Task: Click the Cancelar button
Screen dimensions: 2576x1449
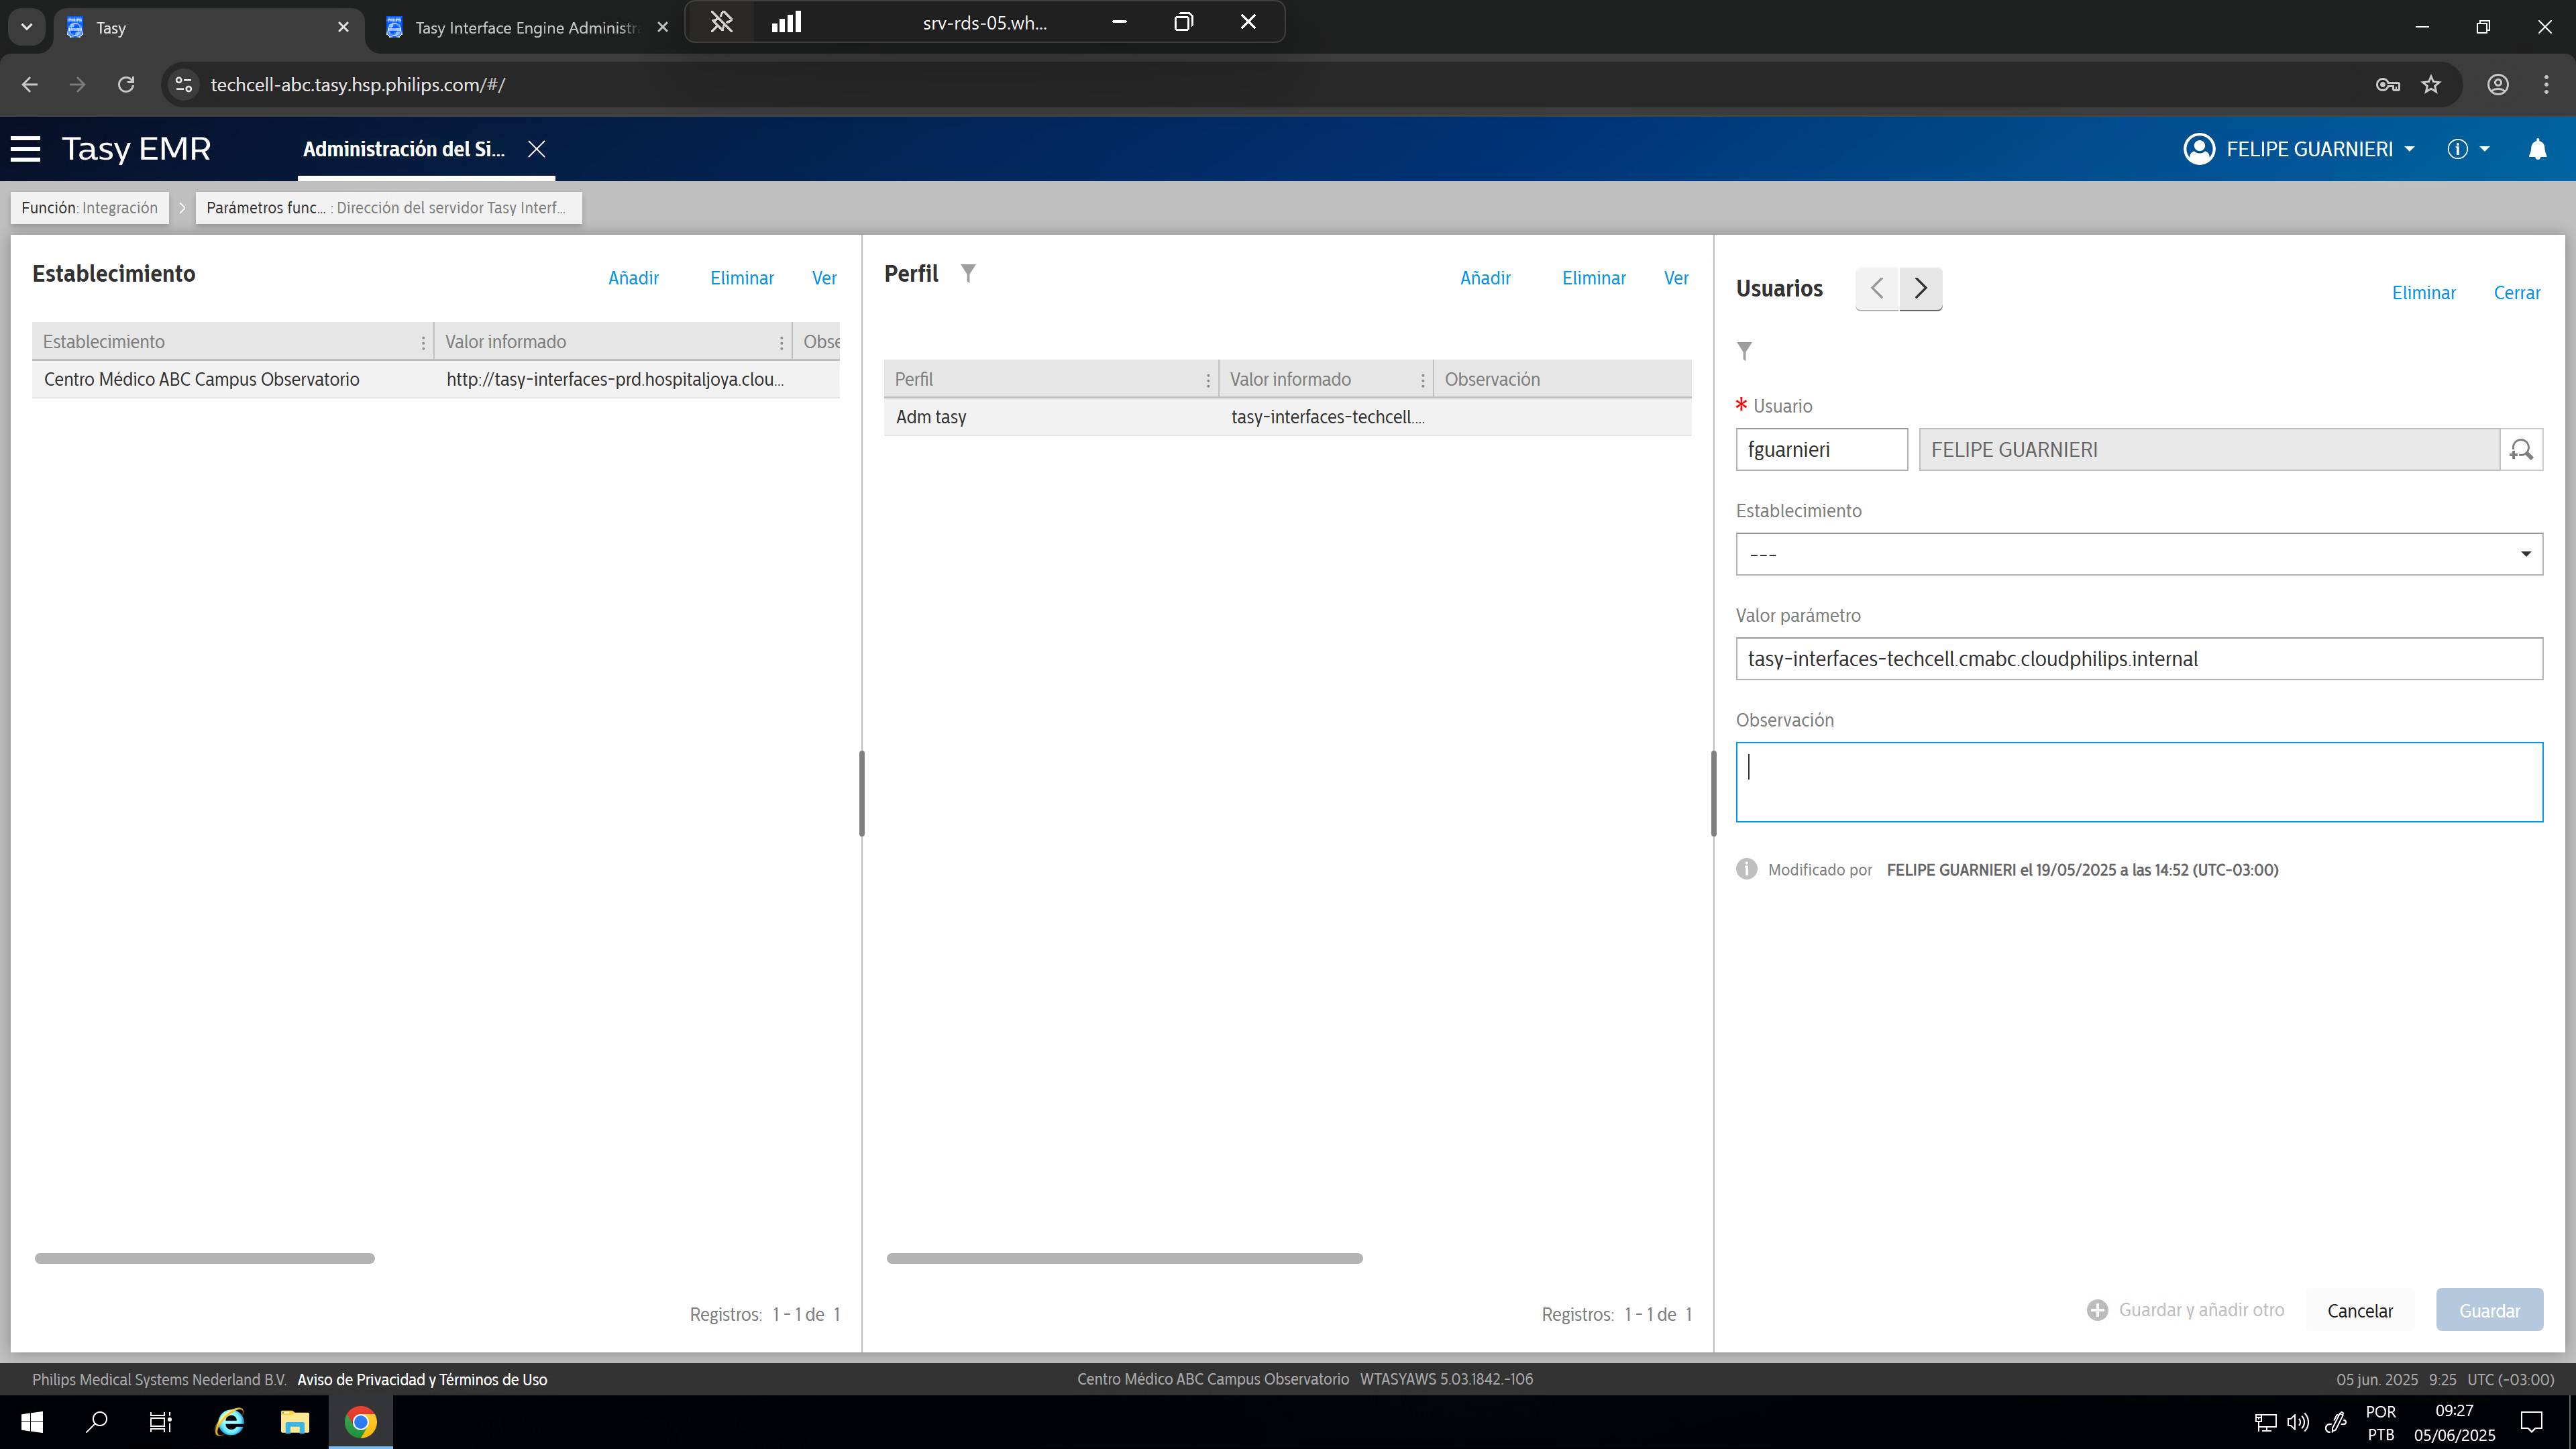Action: click(2360, 1310)
